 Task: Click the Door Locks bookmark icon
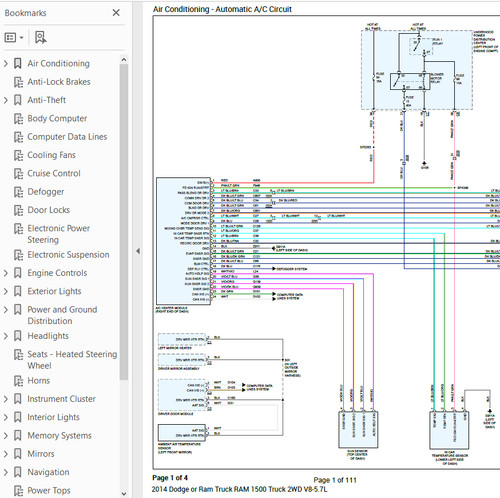click(x=18, y=210)
